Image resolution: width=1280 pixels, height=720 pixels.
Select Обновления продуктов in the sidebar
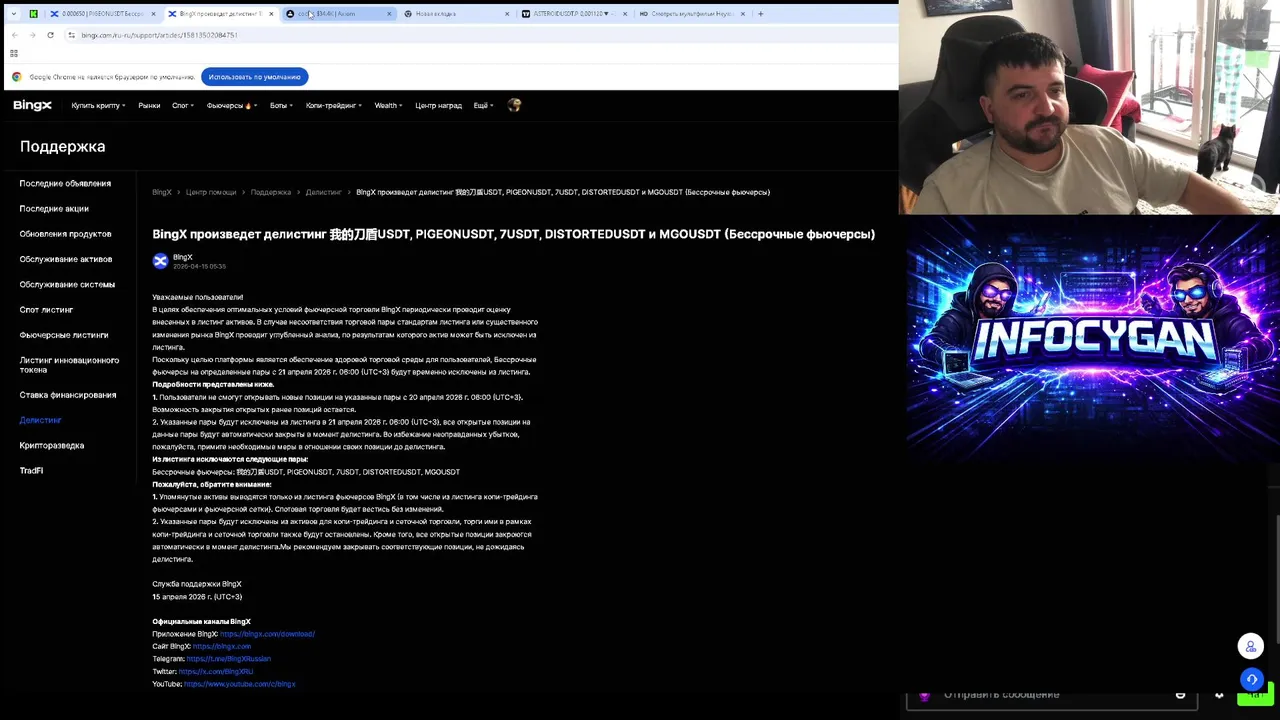(x=65, y=234)
